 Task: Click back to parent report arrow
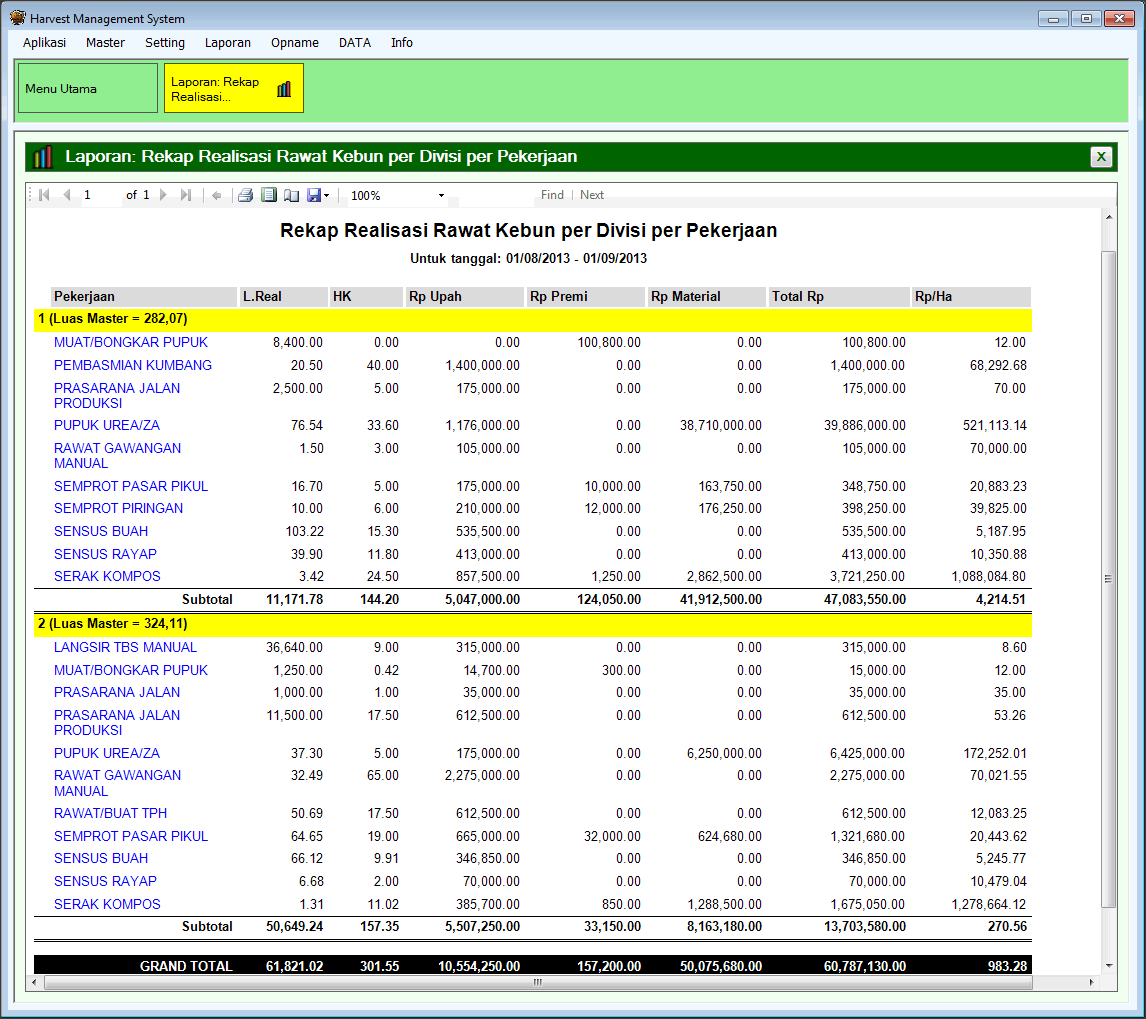216,195
